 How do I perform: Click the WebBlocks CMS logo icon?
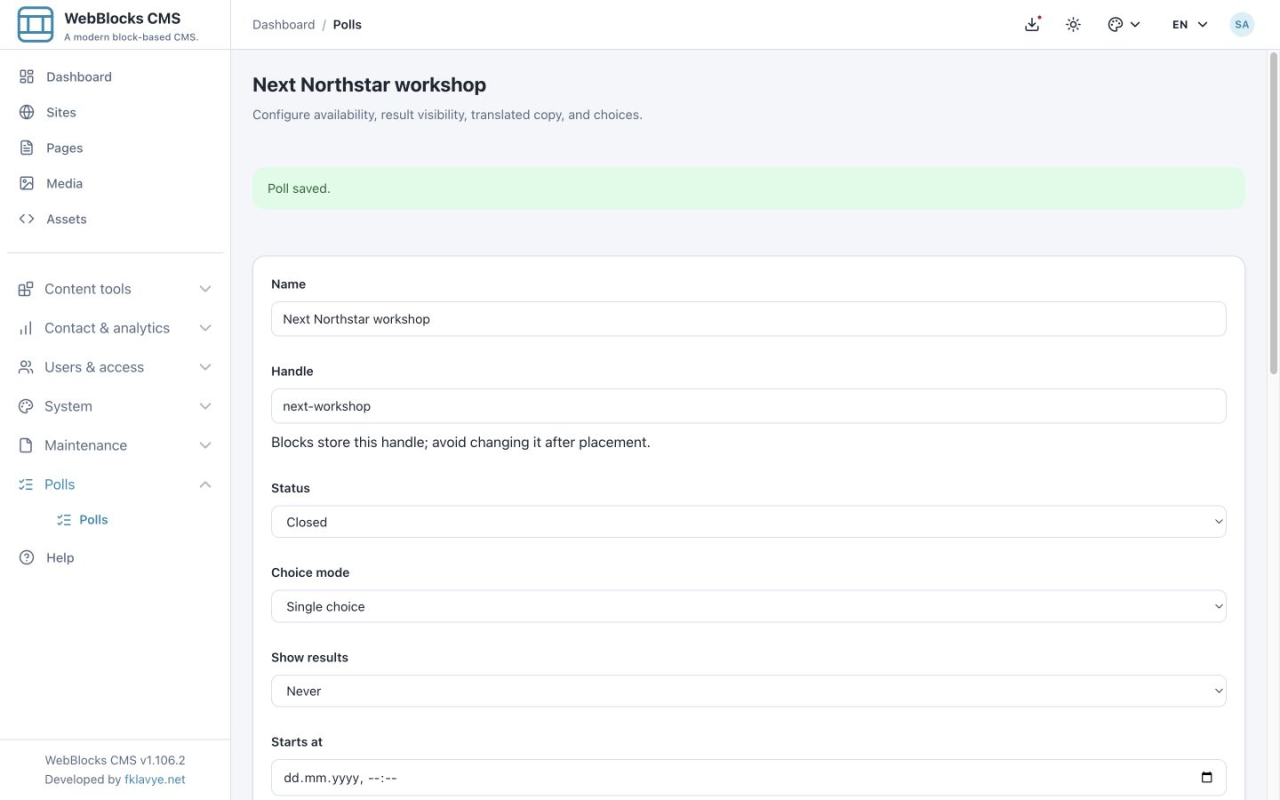[x=36, y=24]
